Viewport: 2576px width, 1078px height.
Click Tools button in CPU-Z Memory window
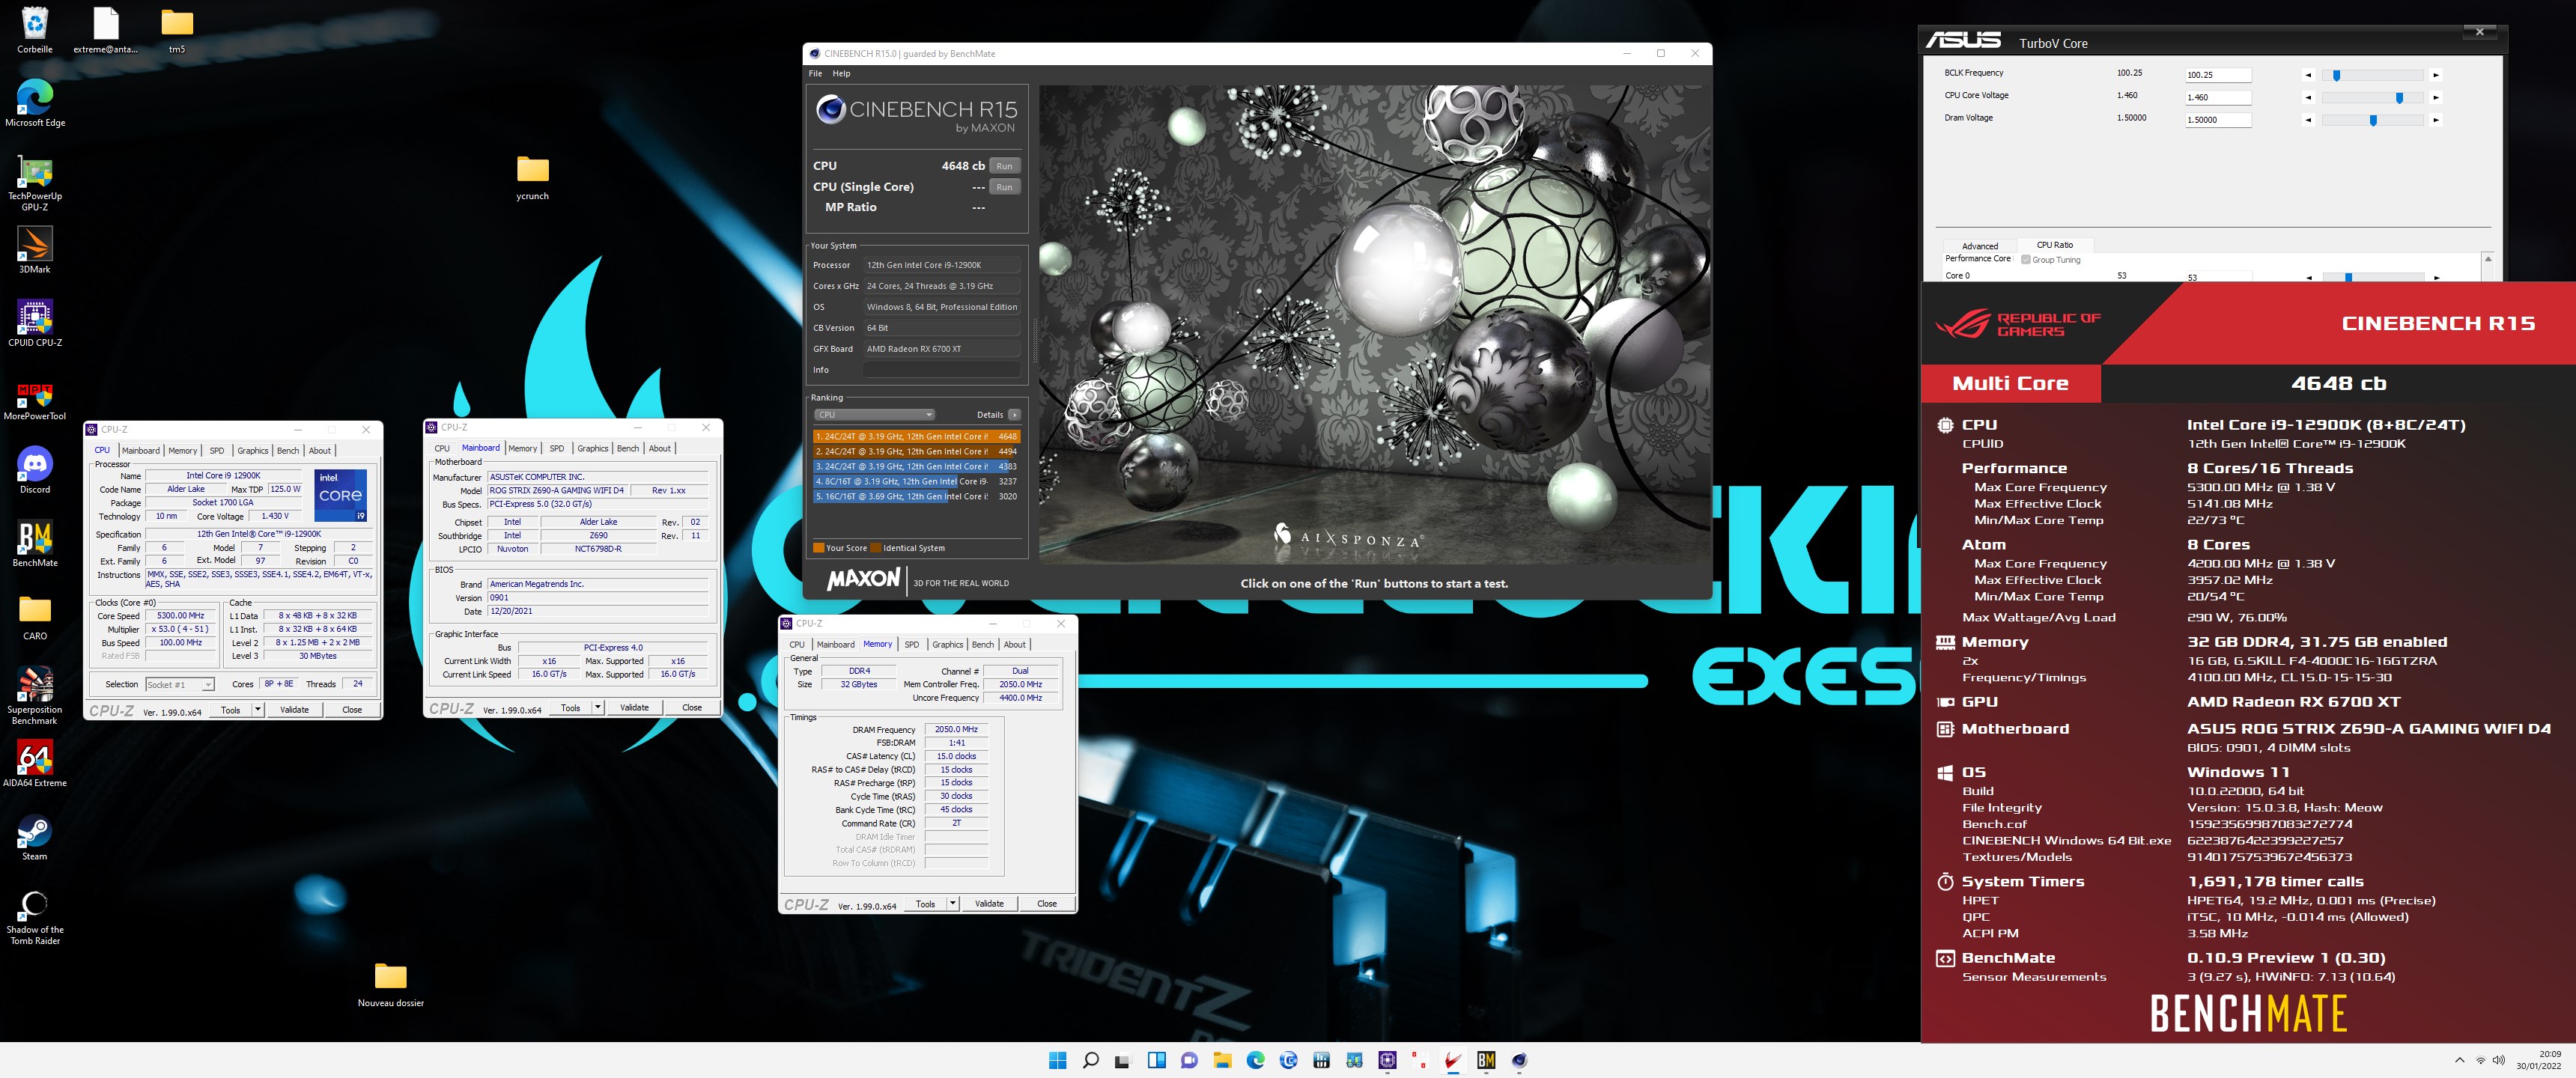pyautogui.click(x=926, y=904)
